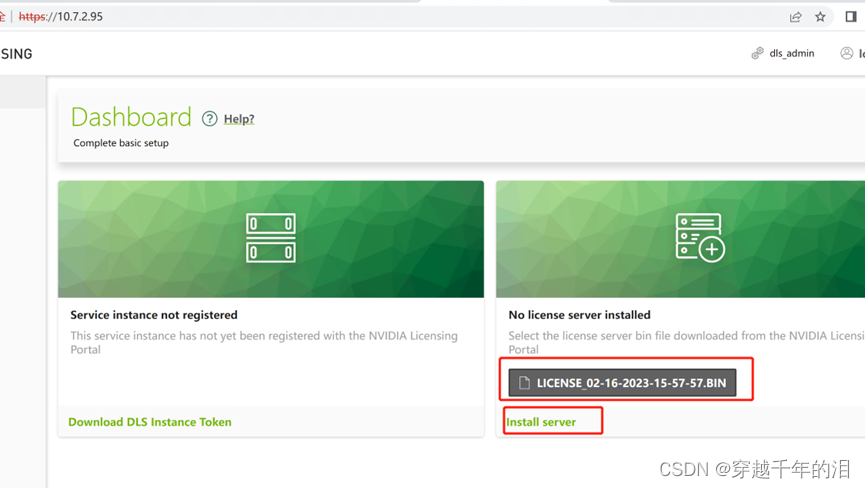This screenshot has height=488, width=865.
Task: Click the Complete basic setup text
Action: click(x=121, y=143)
